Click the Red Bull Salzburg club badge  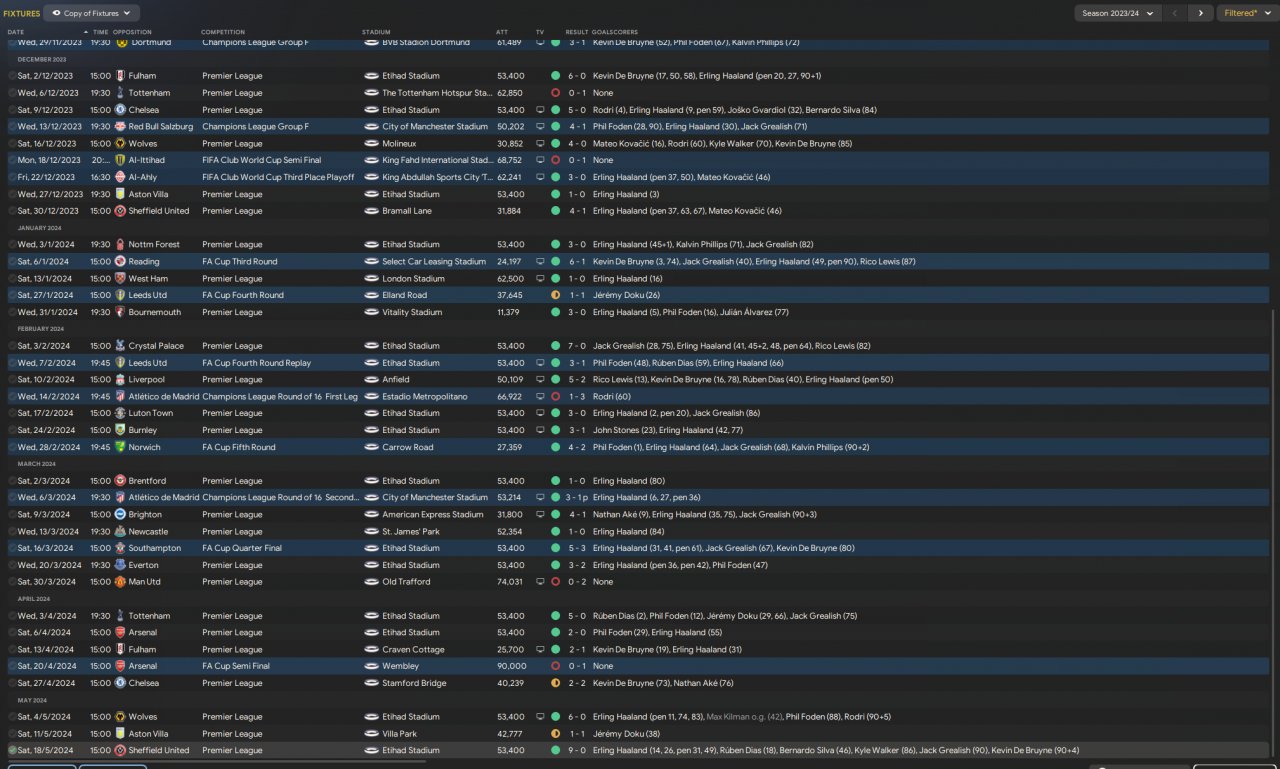coord(121,127)
